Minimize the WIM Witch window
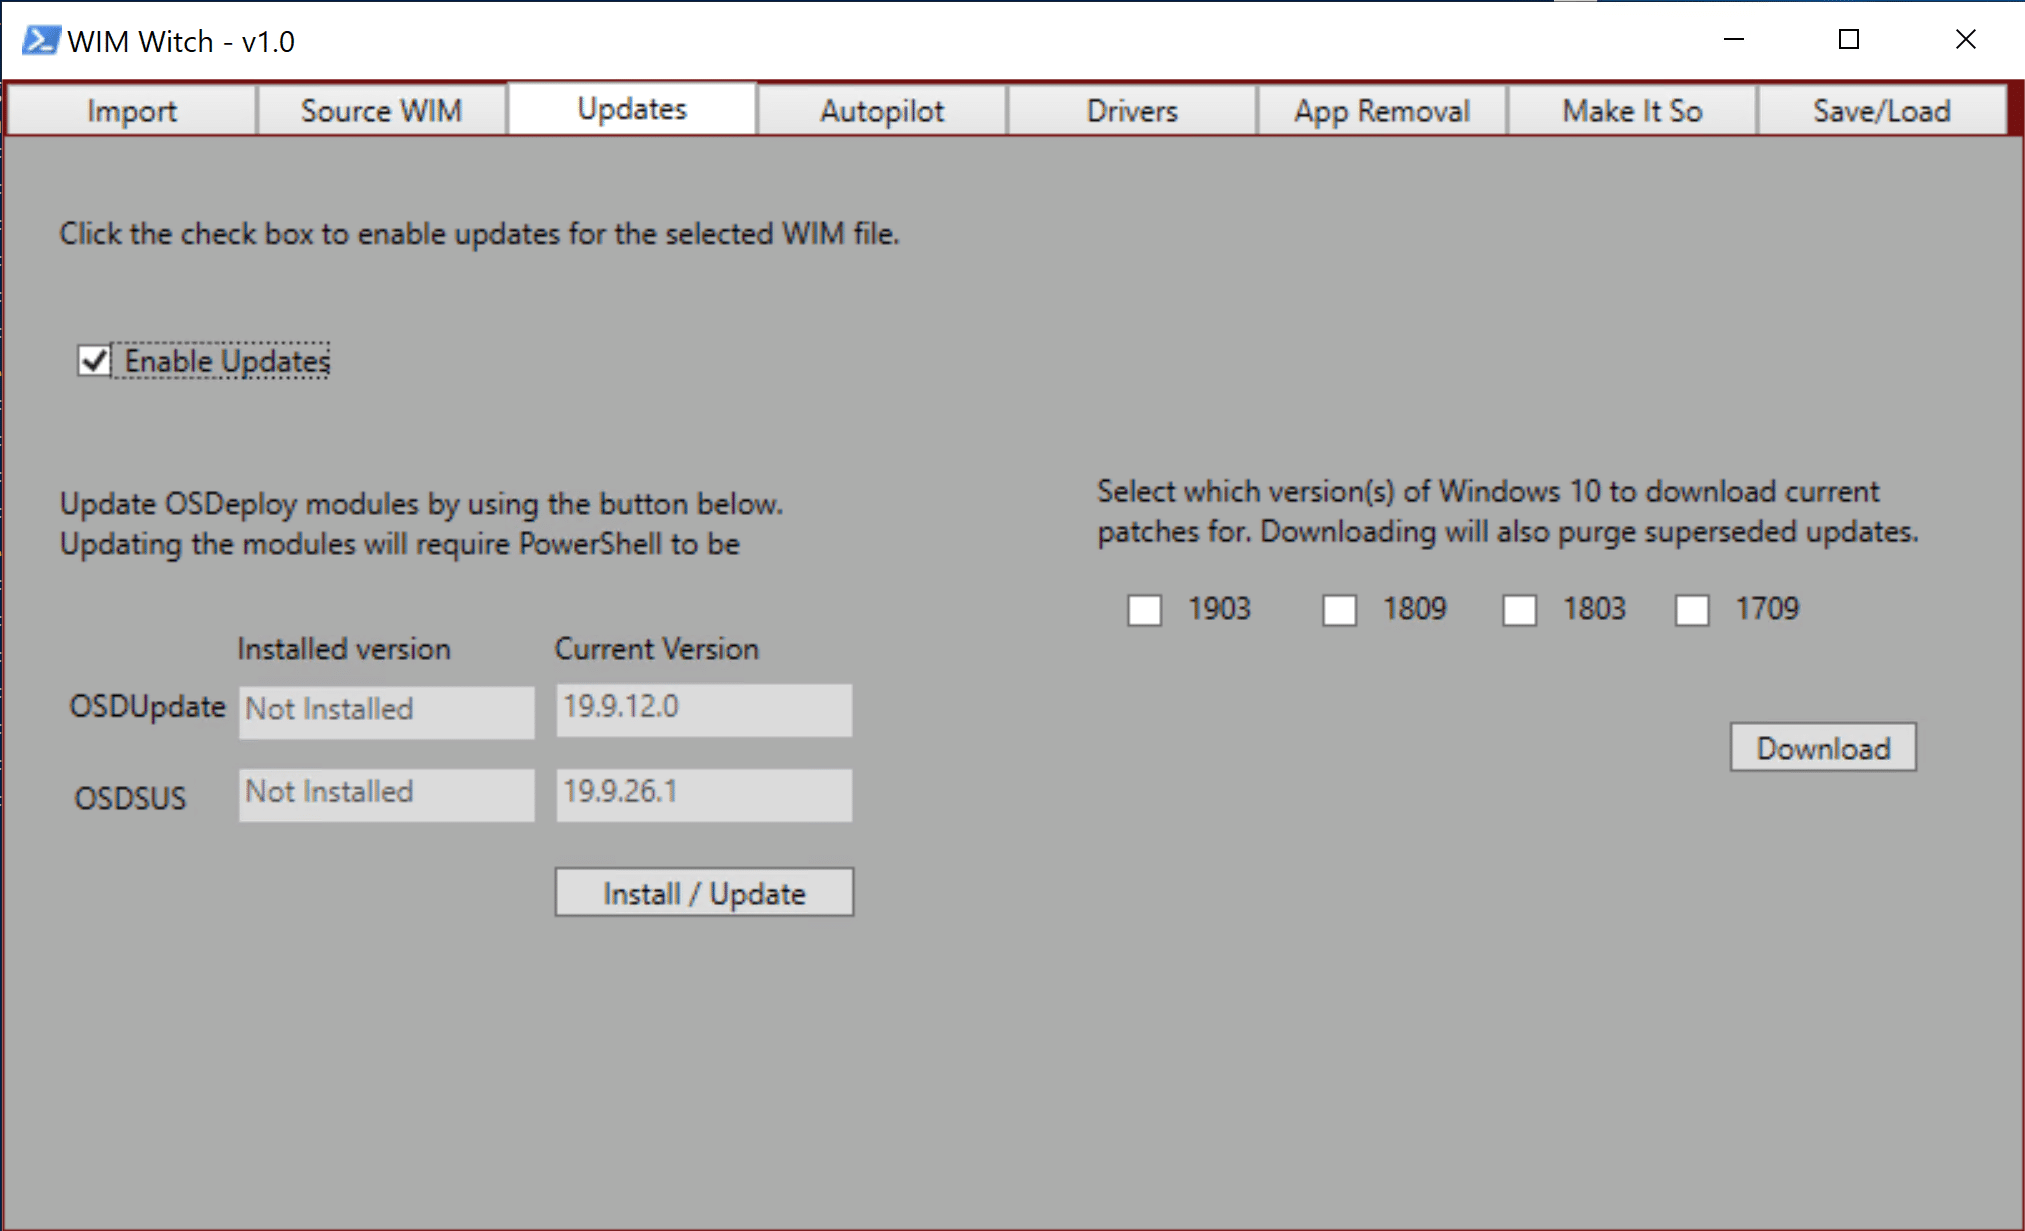The image size is (2025, 1231). 1734,40
